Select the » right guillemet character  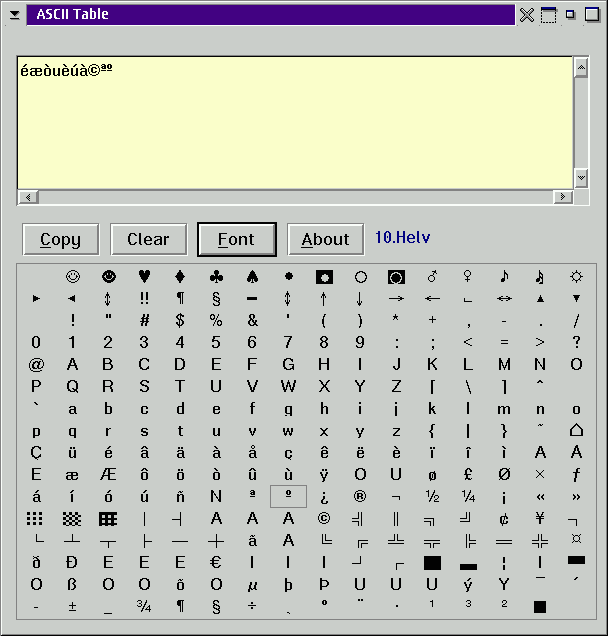(576, 497)
